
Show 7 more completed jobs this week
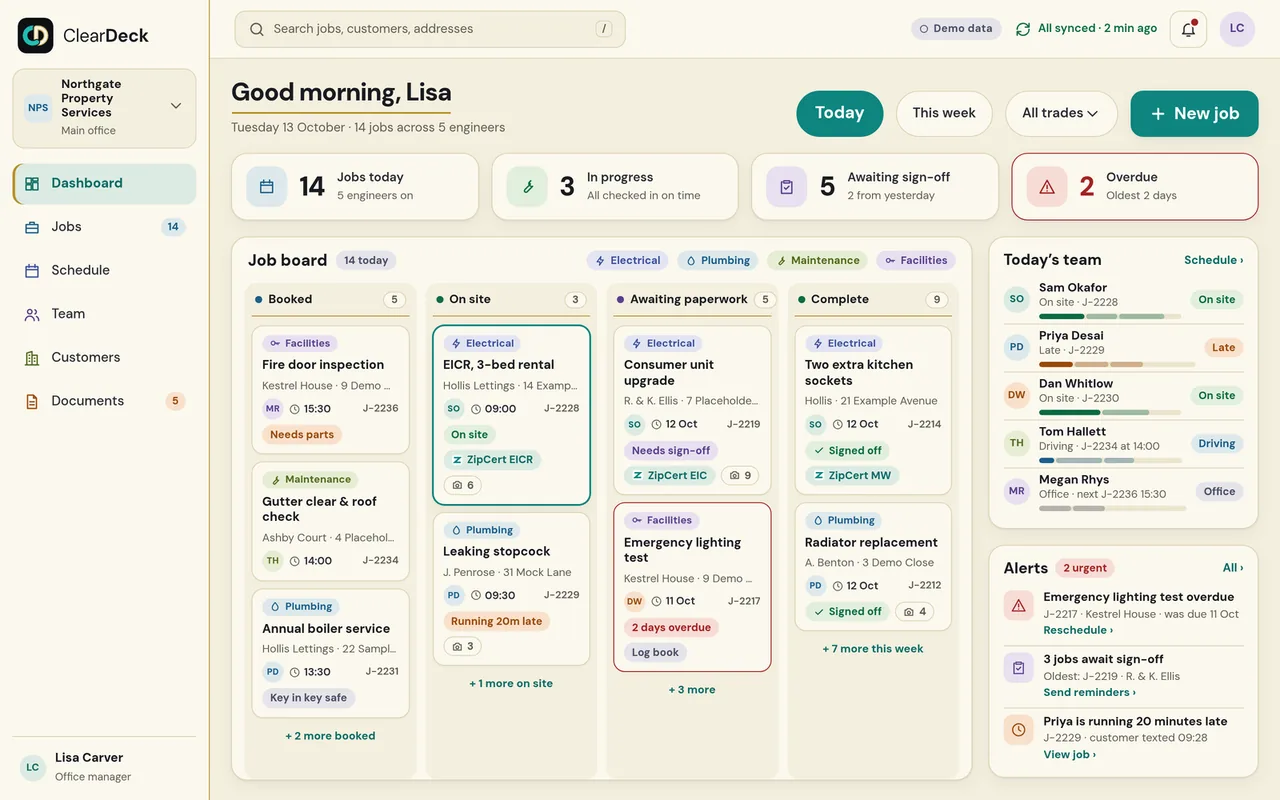click(873, 649)
